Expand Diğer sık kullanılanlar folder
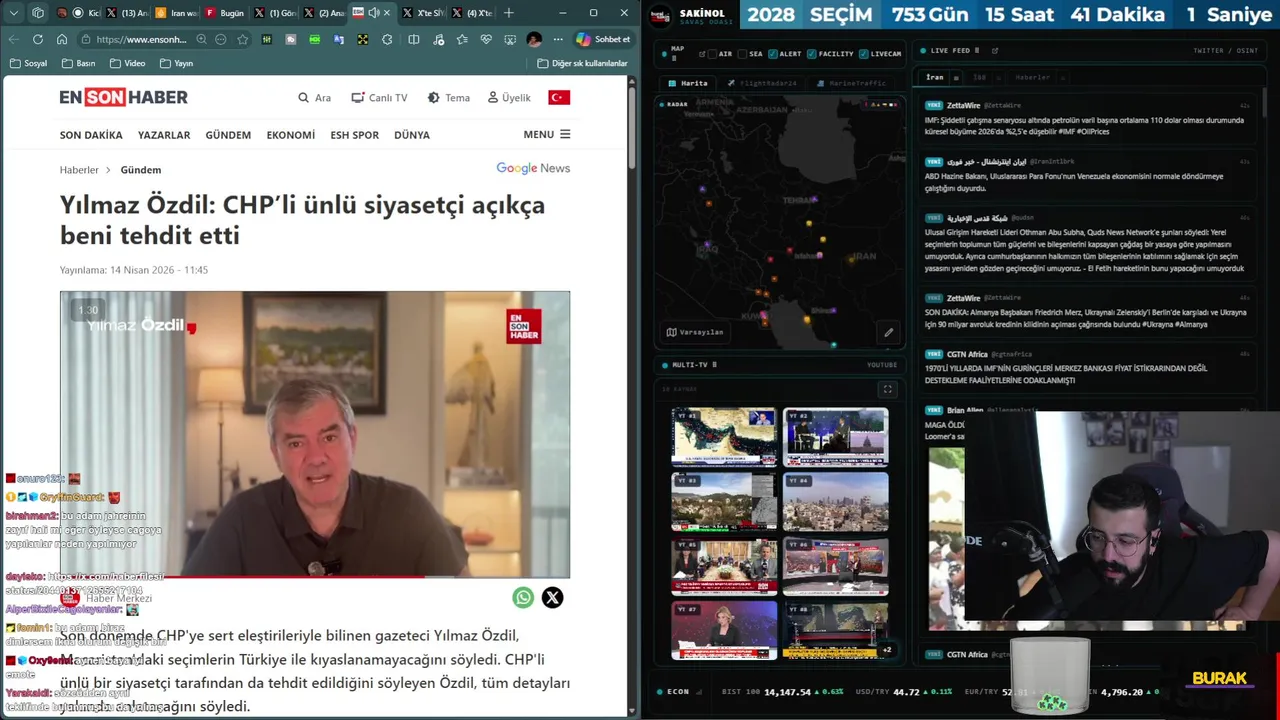Image resolution: width=1280 pixels, height=720 pixels. coord(582,63)
